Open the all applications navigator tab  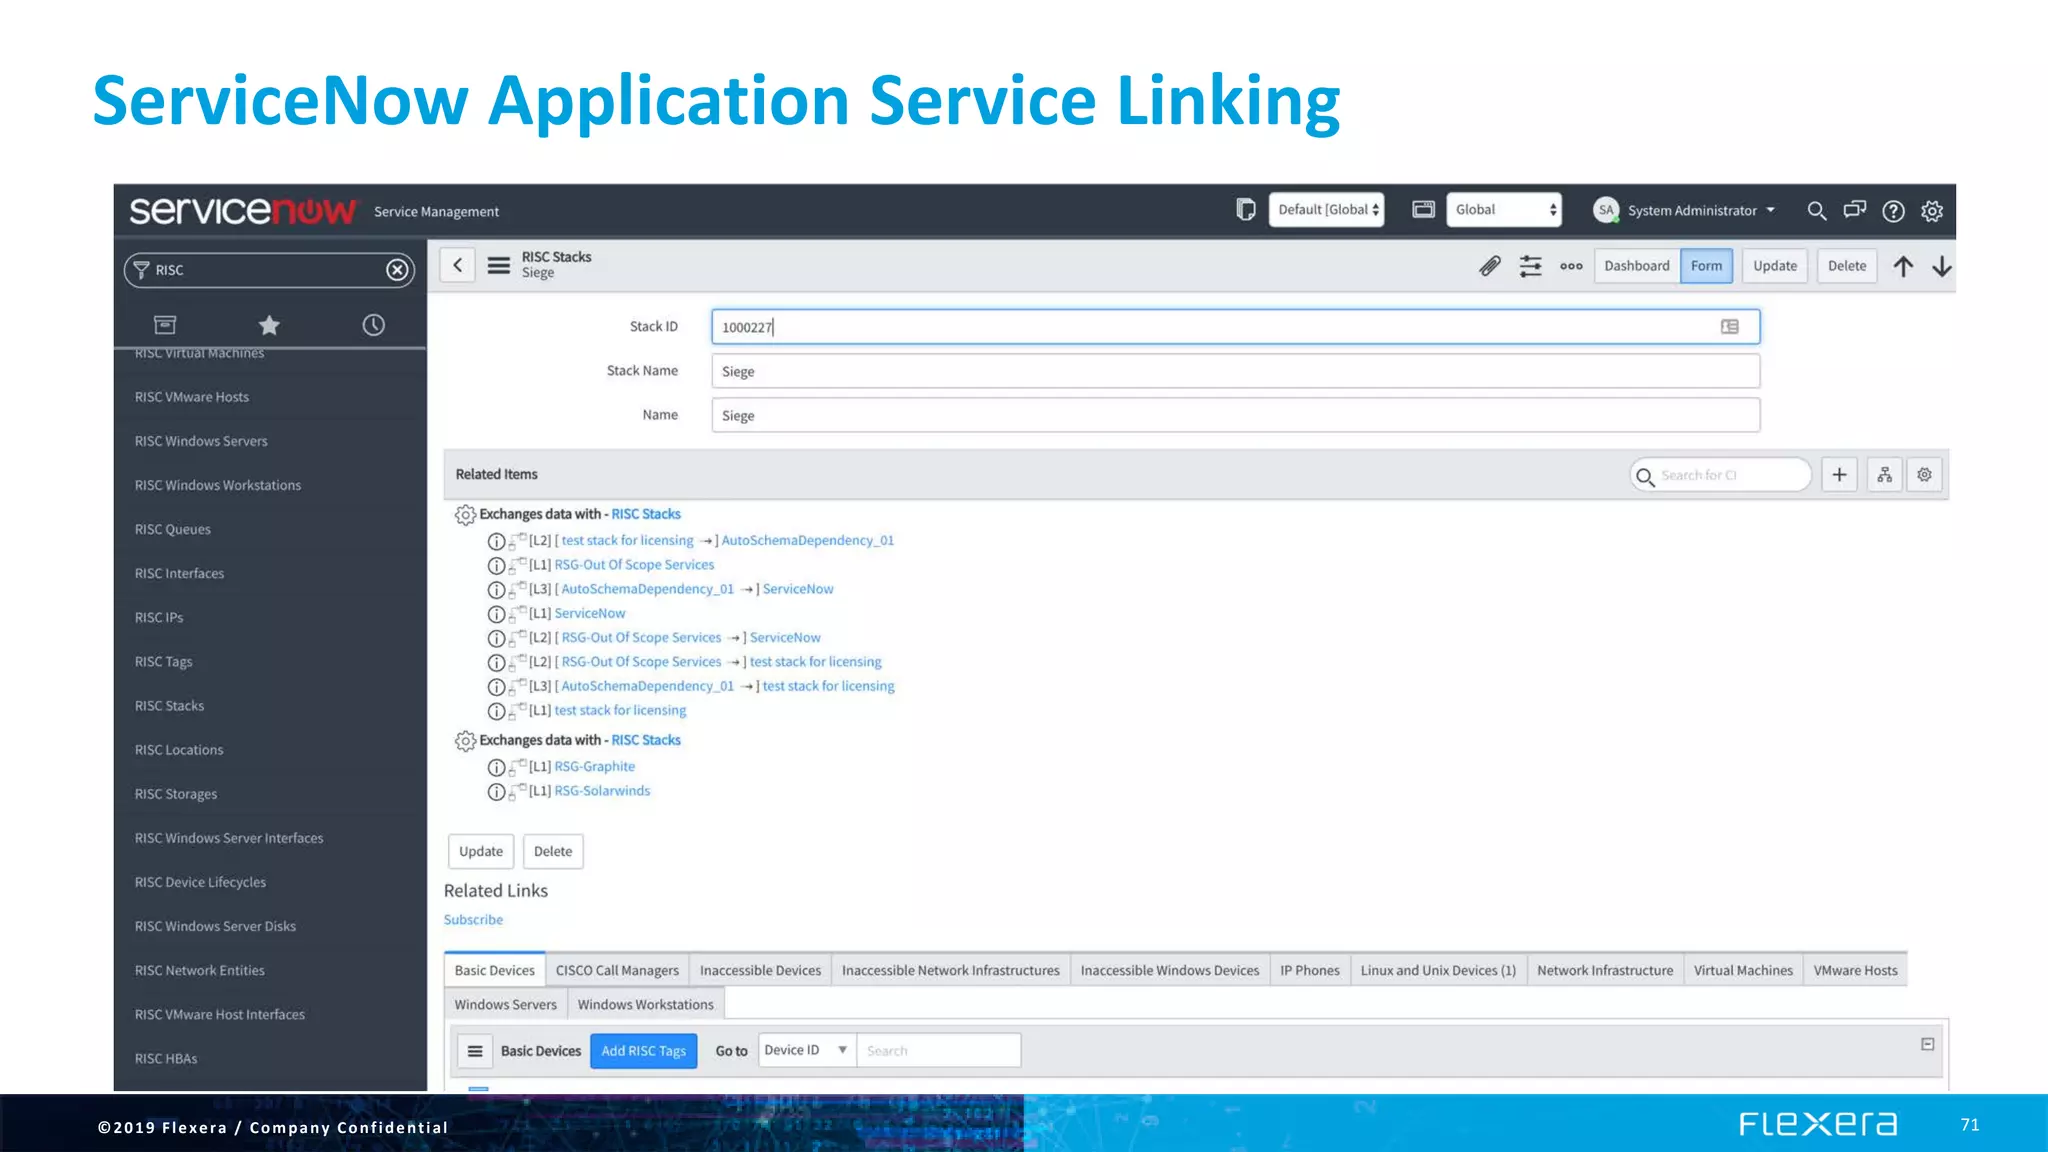165,325
